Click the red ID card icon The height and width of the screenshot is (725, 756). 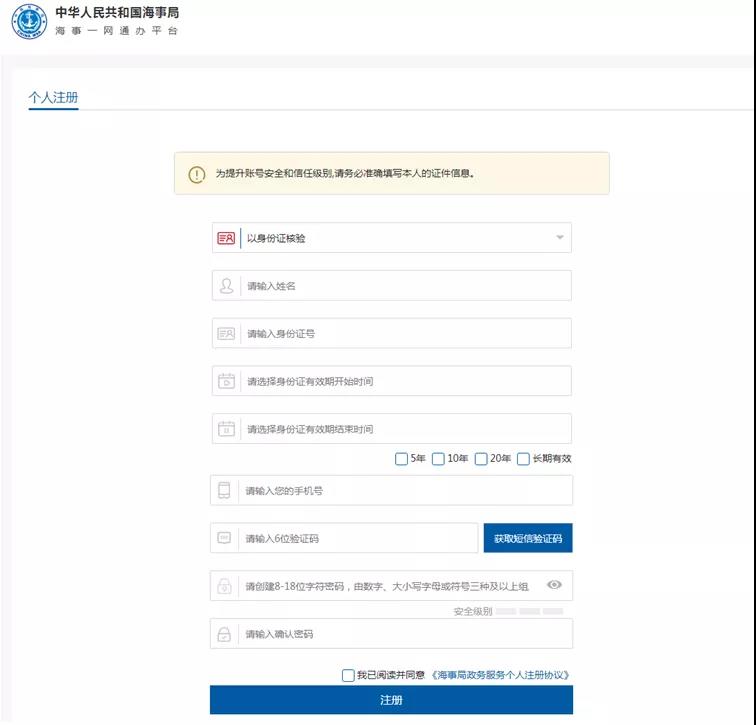coord(226,238)
